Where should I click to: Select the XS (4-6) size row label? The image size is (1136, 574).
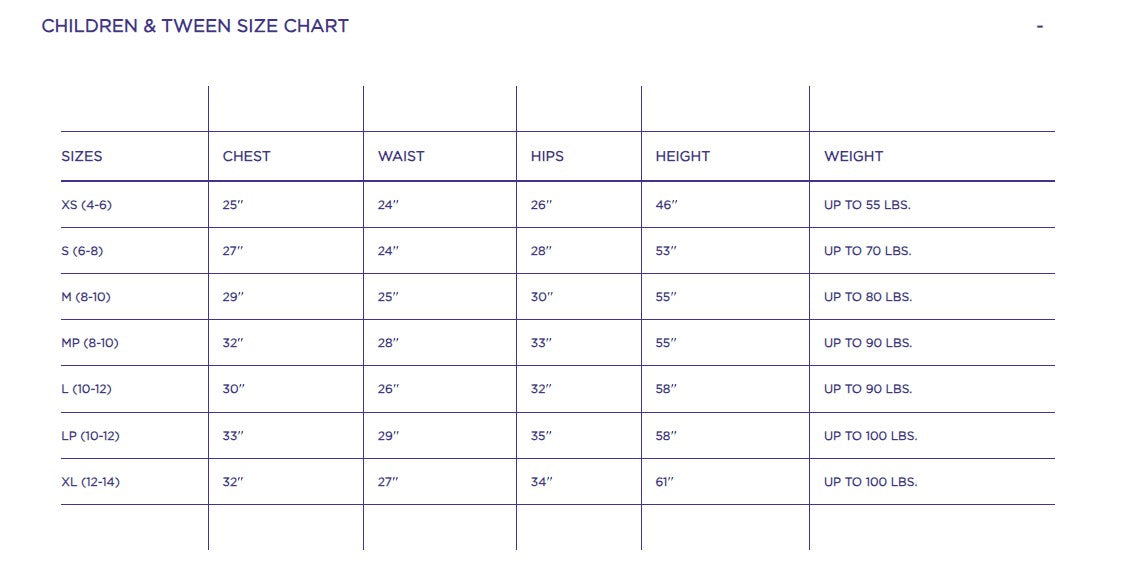pyautogui.click(x=86, y=205)
